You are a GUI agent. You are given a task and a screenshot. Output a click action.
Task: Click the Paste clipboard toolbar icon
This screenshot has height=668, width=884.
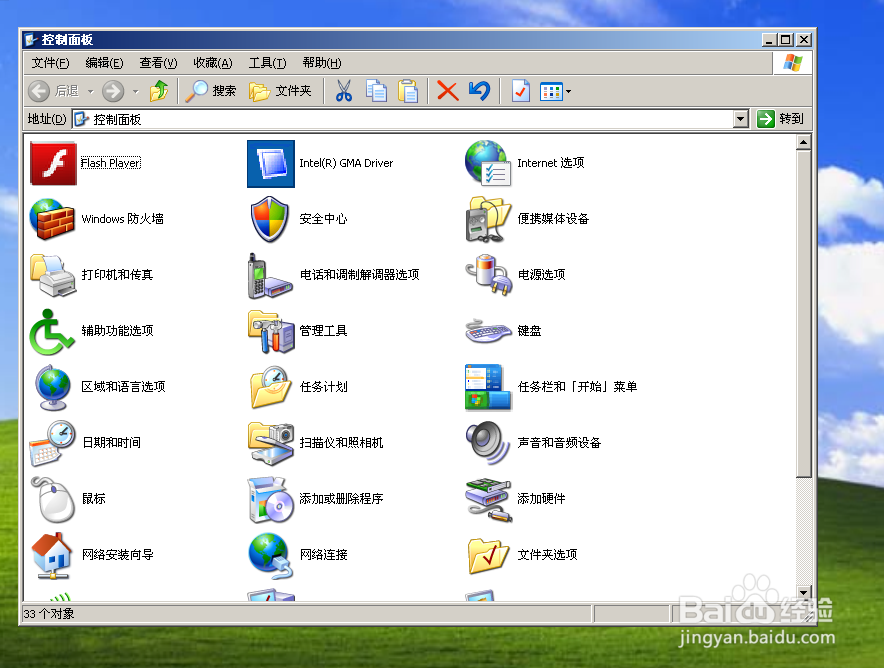[408, 91]
